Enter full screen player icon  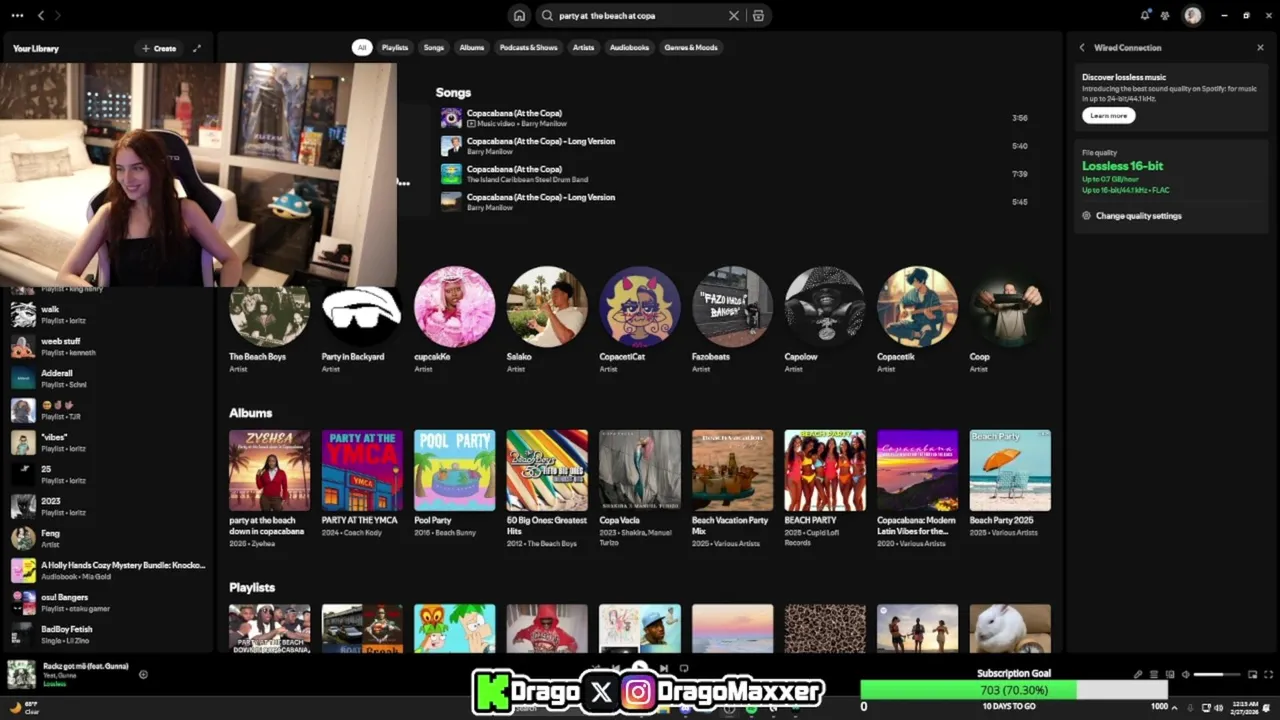point(1268,674)
